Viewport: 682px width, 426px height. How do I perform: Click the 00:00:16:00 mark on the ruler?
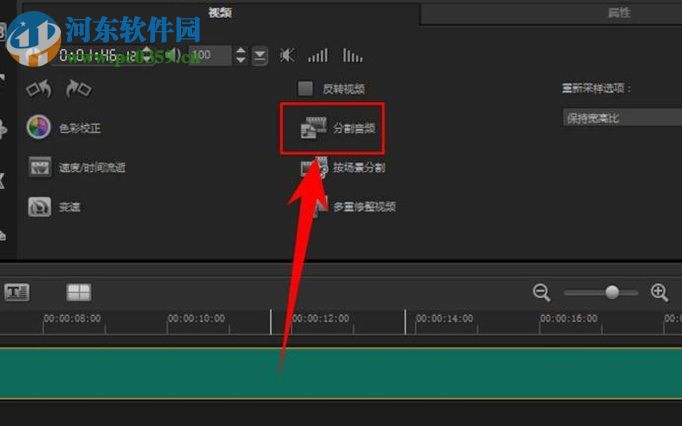point(568,319)
